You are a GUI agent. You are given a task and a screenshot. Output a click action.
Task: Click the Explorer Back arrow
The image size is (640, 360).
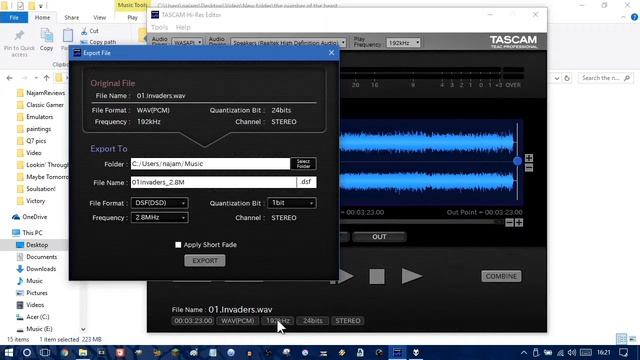9,78
